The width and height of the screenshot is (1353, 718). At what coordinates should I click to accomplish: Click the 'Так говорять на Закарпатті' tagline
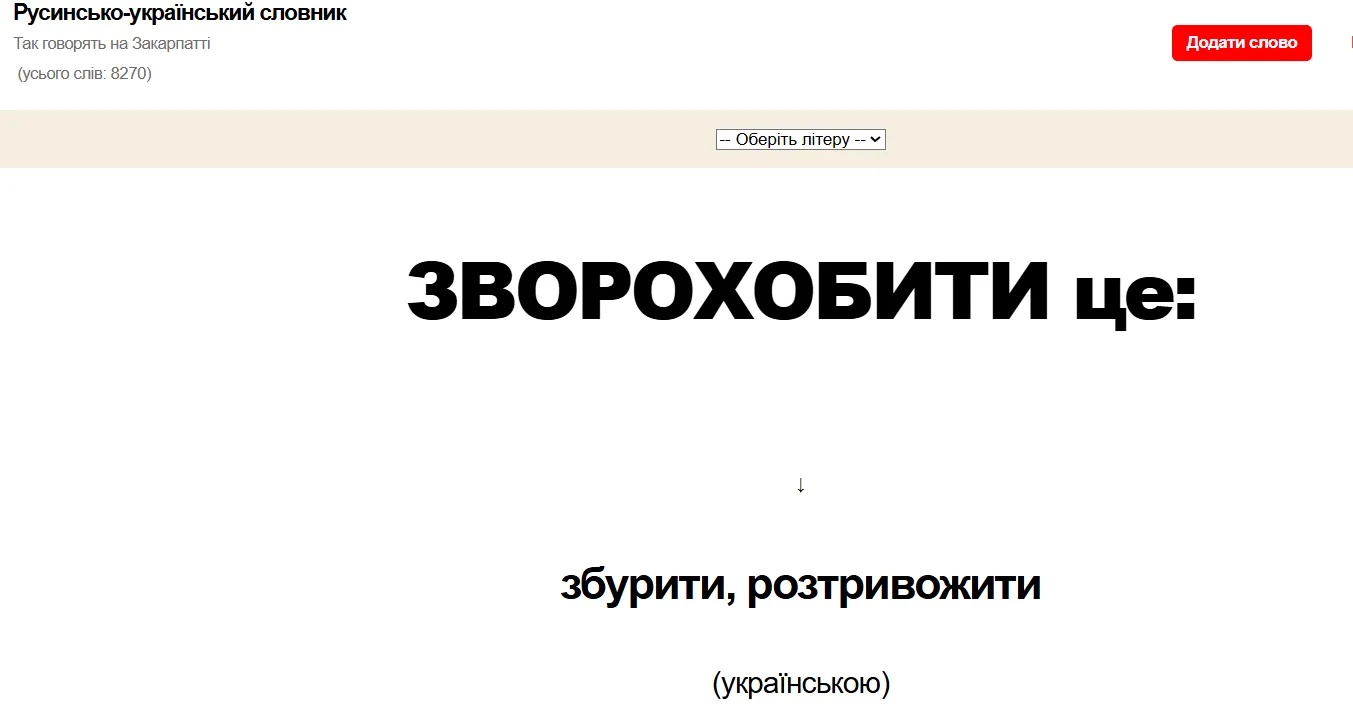(x=112, y=44)
